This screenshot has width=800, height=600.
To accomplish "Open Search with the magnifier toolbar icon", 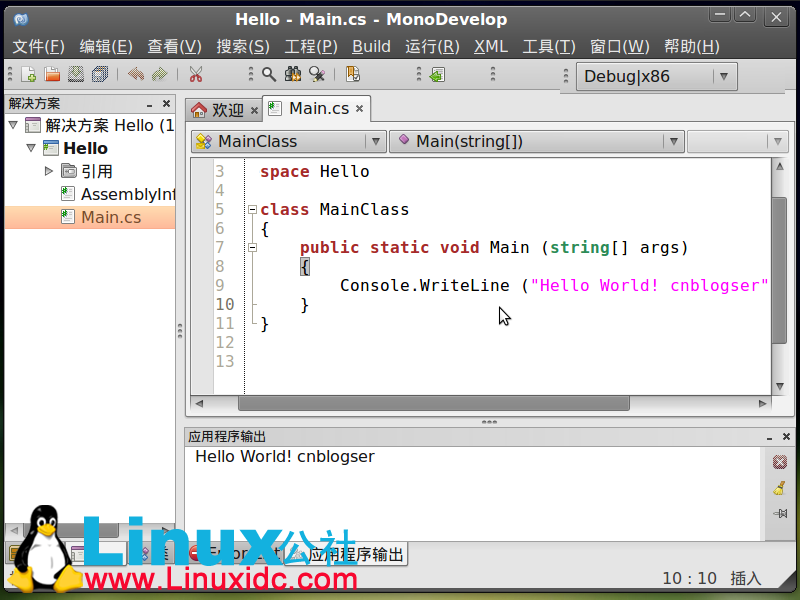I will 268,74.
